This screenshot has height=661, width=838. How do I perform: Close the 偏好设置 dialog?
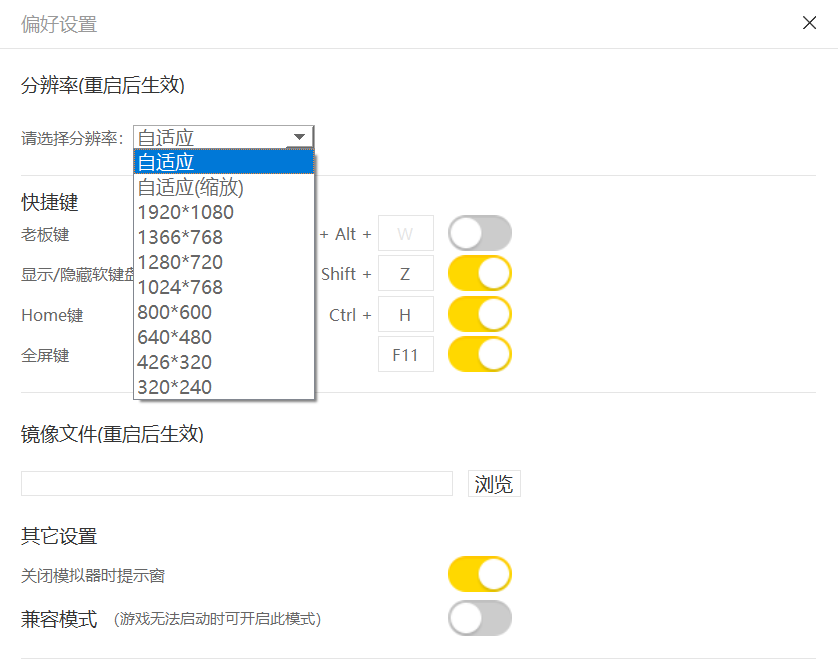coord(809,23)
